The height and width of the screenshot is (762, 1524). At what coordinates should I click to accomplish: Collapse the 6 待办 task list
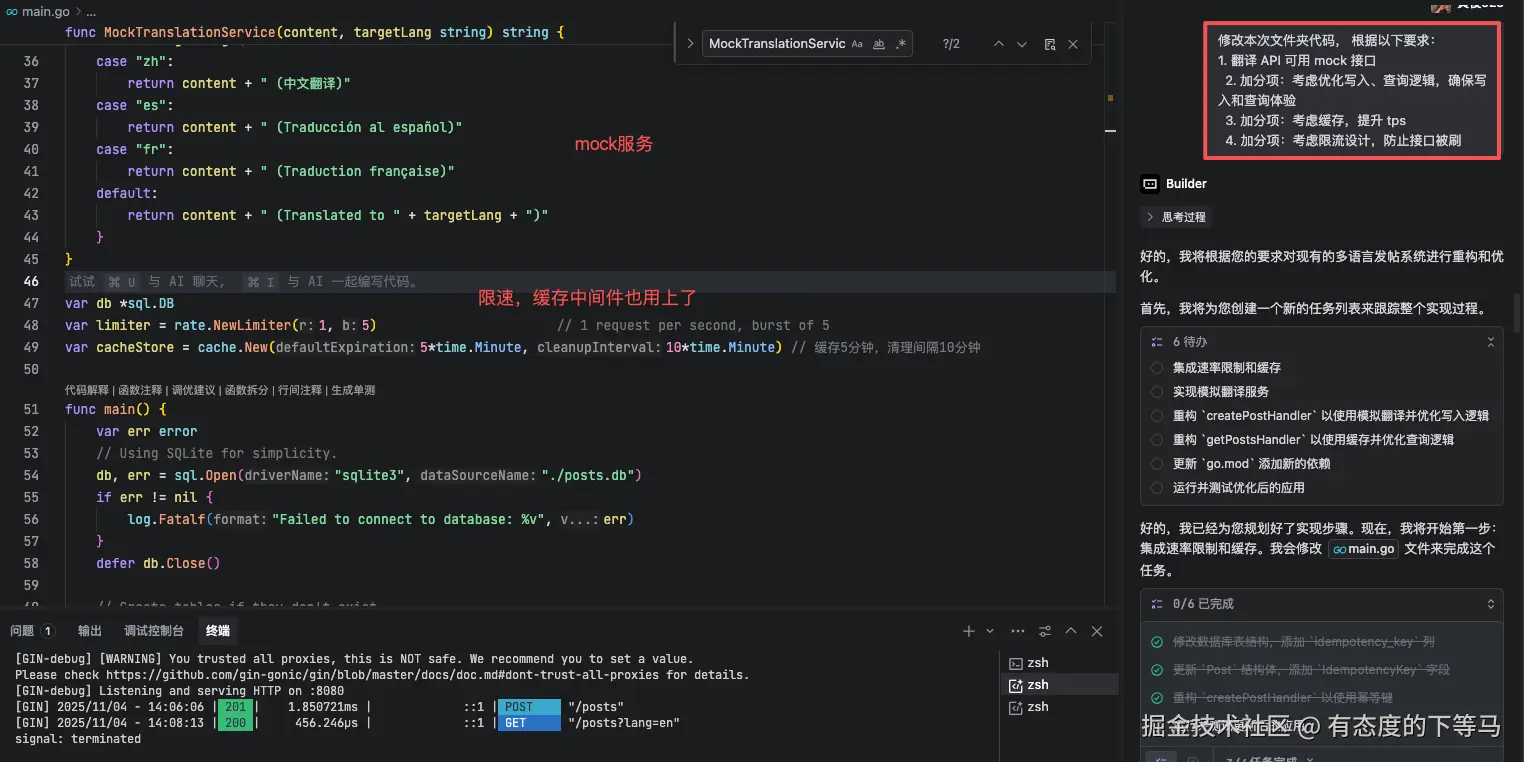[1490, 342]
